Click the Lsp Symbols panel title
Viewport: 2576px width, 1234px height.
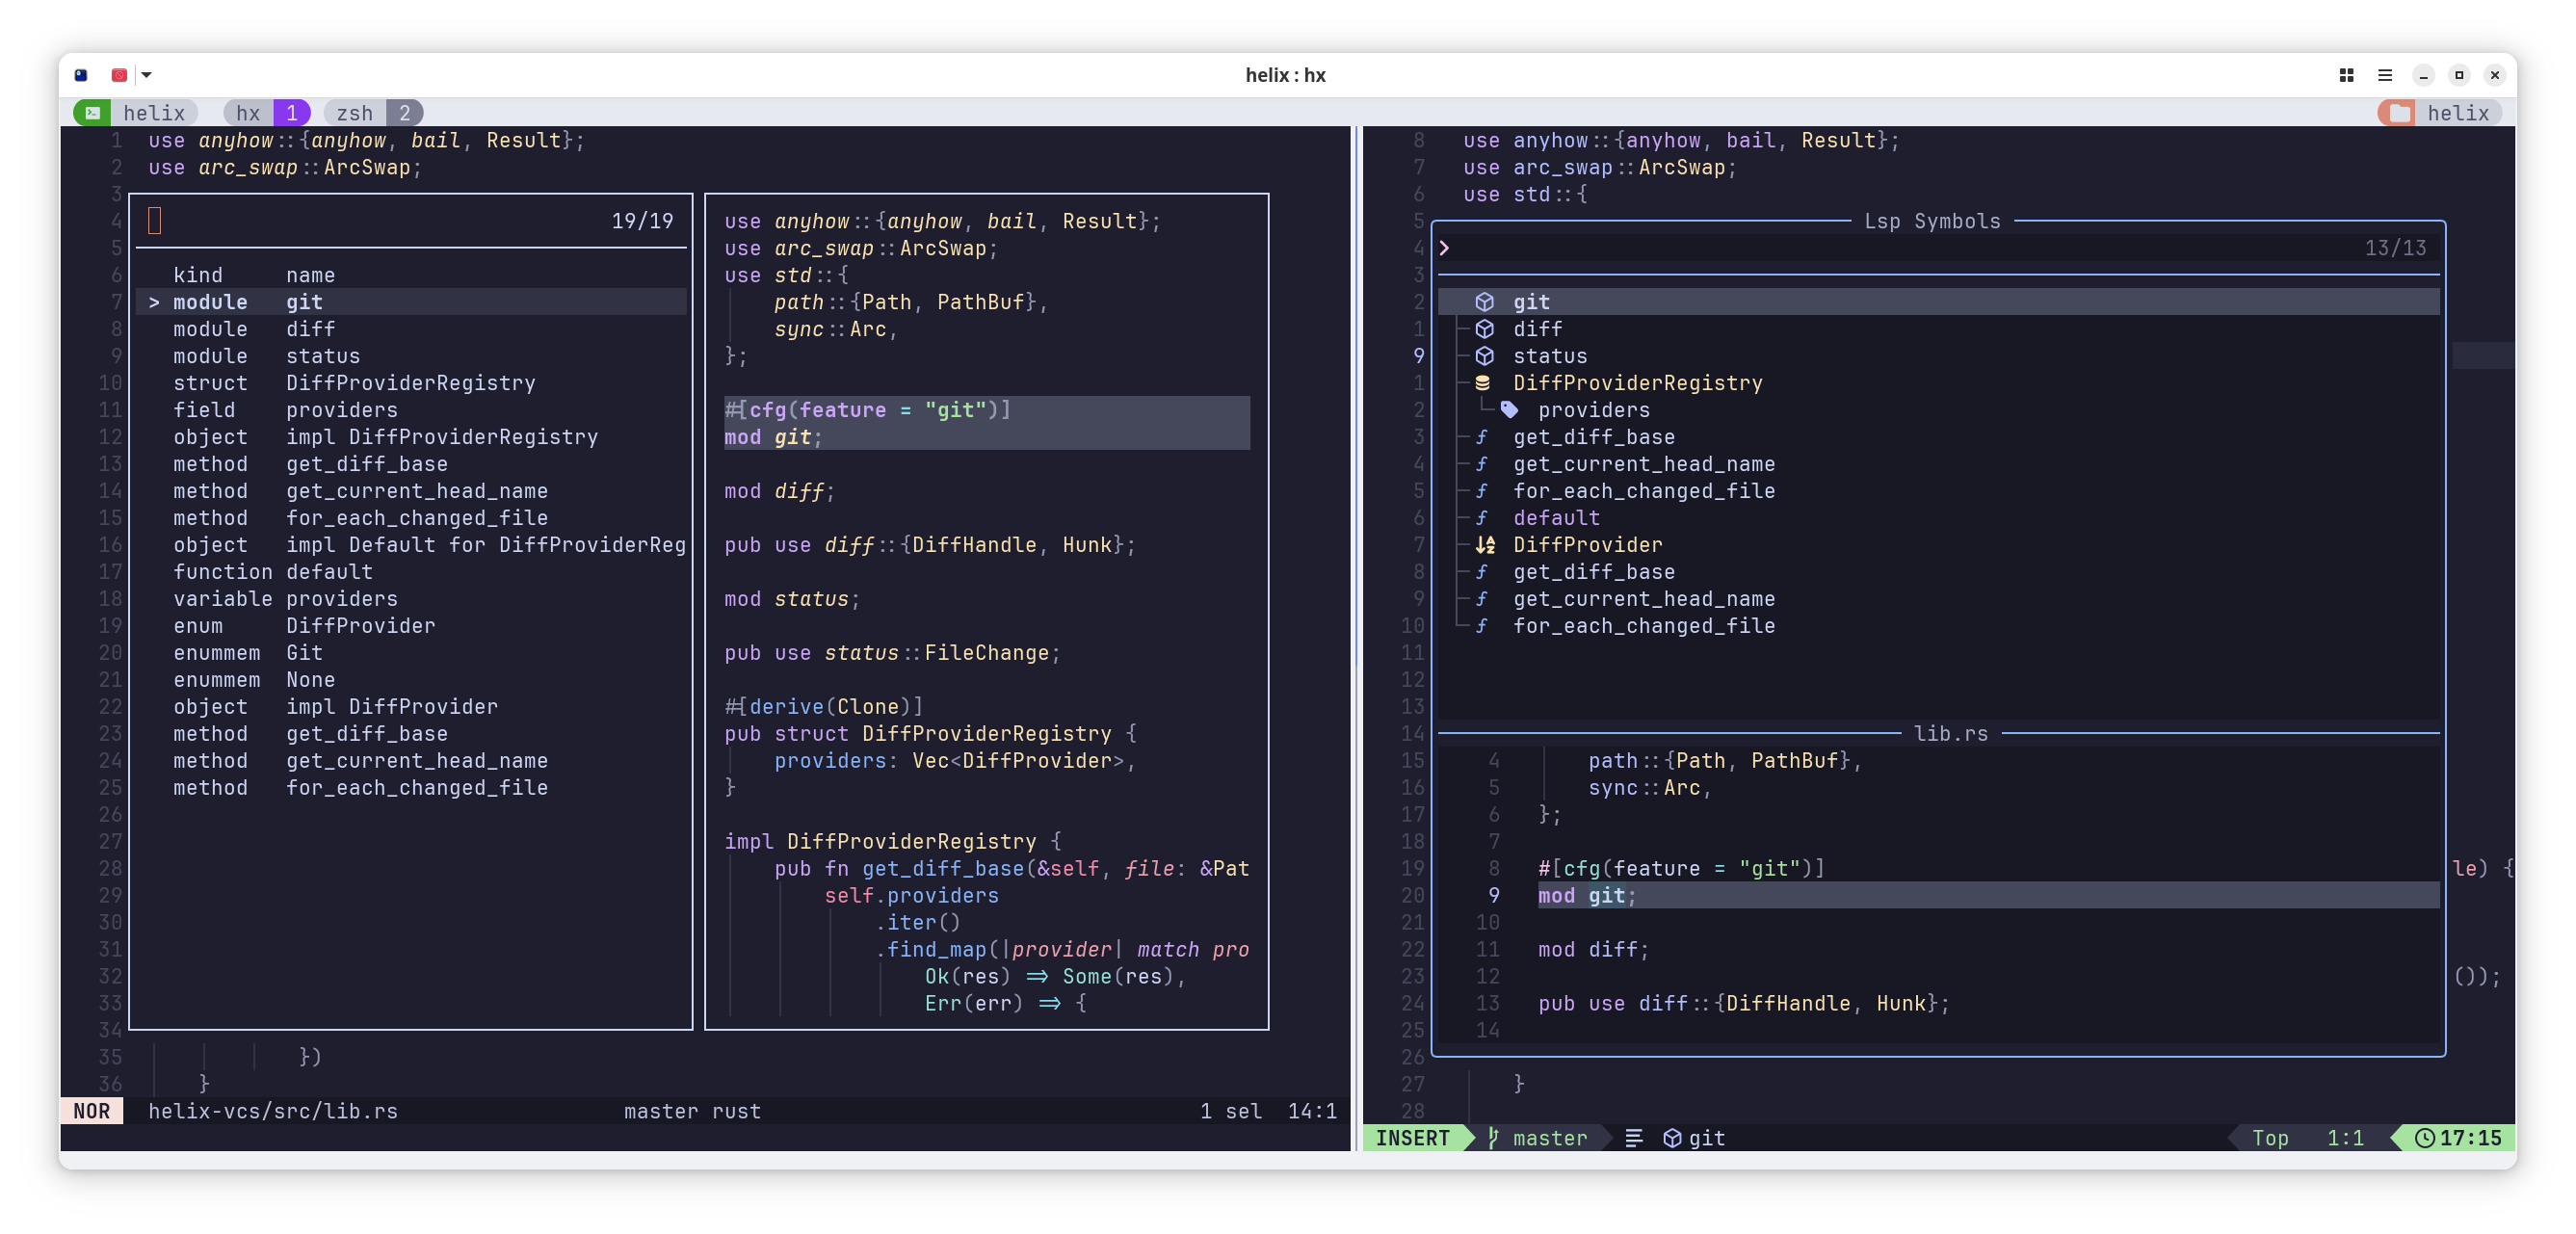point(1932,221)
